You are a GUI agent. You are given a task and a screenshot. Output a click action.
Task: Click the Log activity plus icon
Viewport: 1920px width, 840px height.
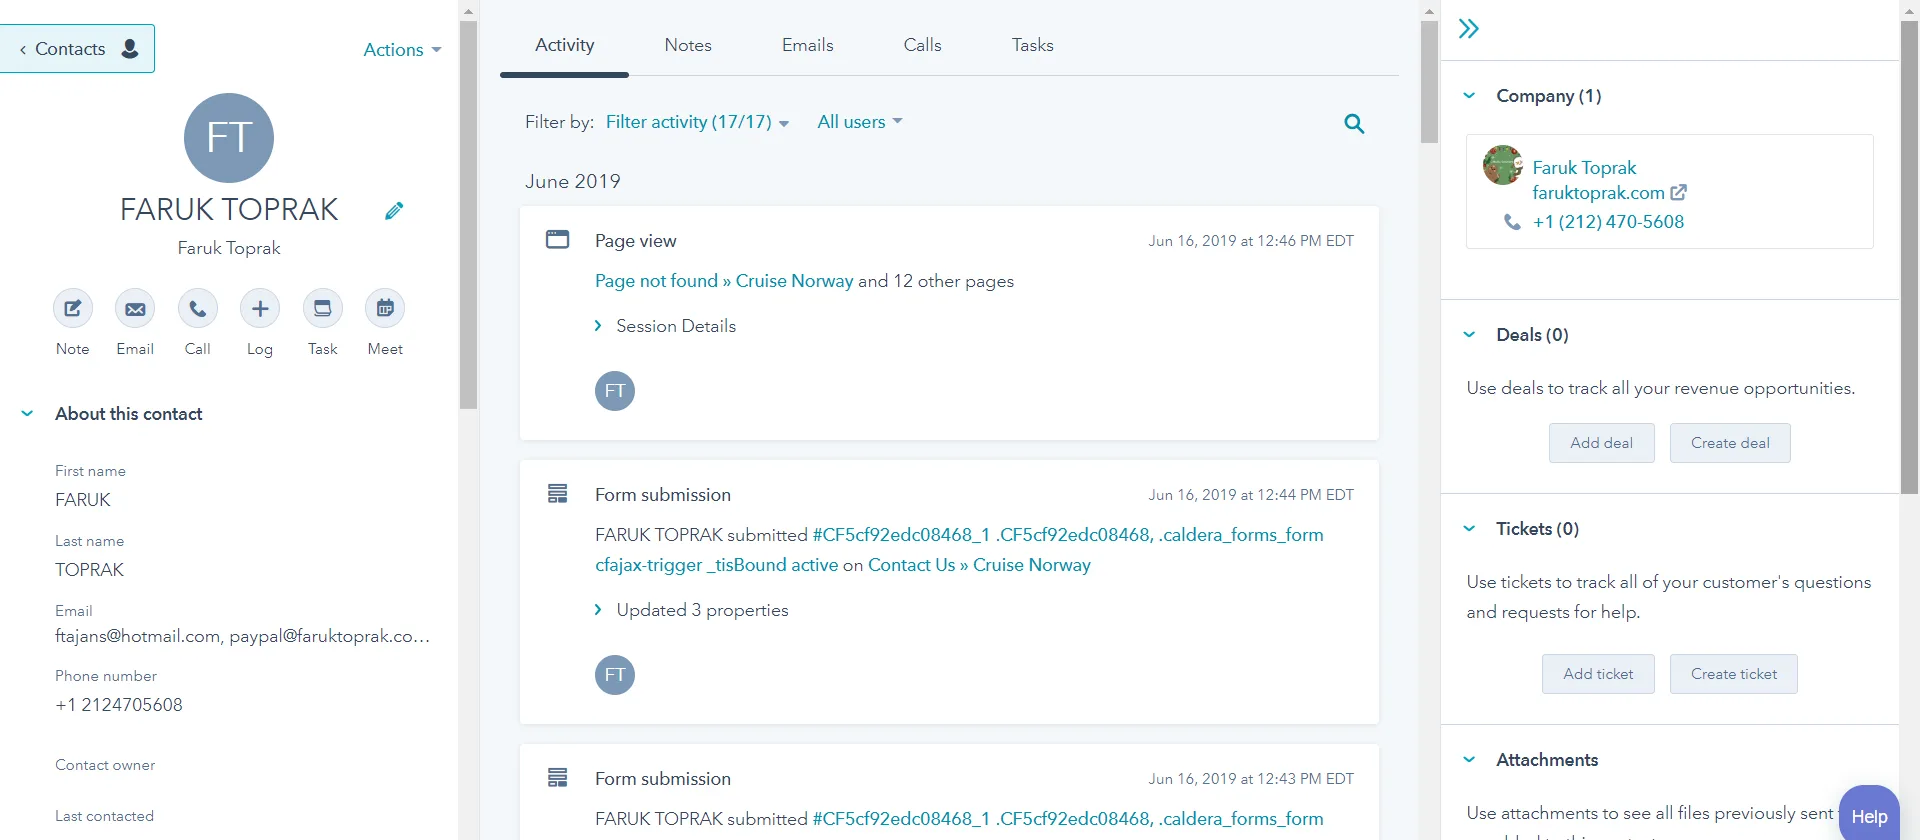pos(260,309)
